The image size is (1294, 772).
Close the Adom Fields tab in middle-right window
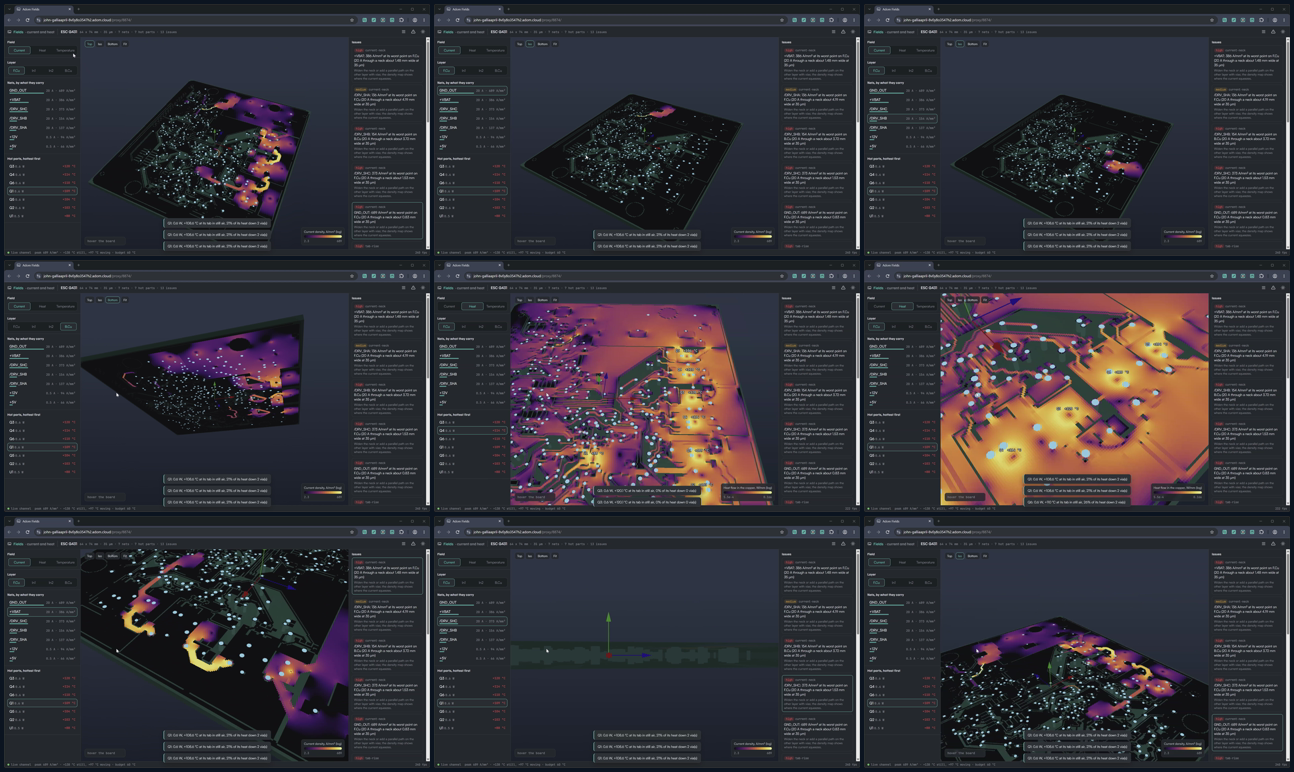tap(931, 266)
